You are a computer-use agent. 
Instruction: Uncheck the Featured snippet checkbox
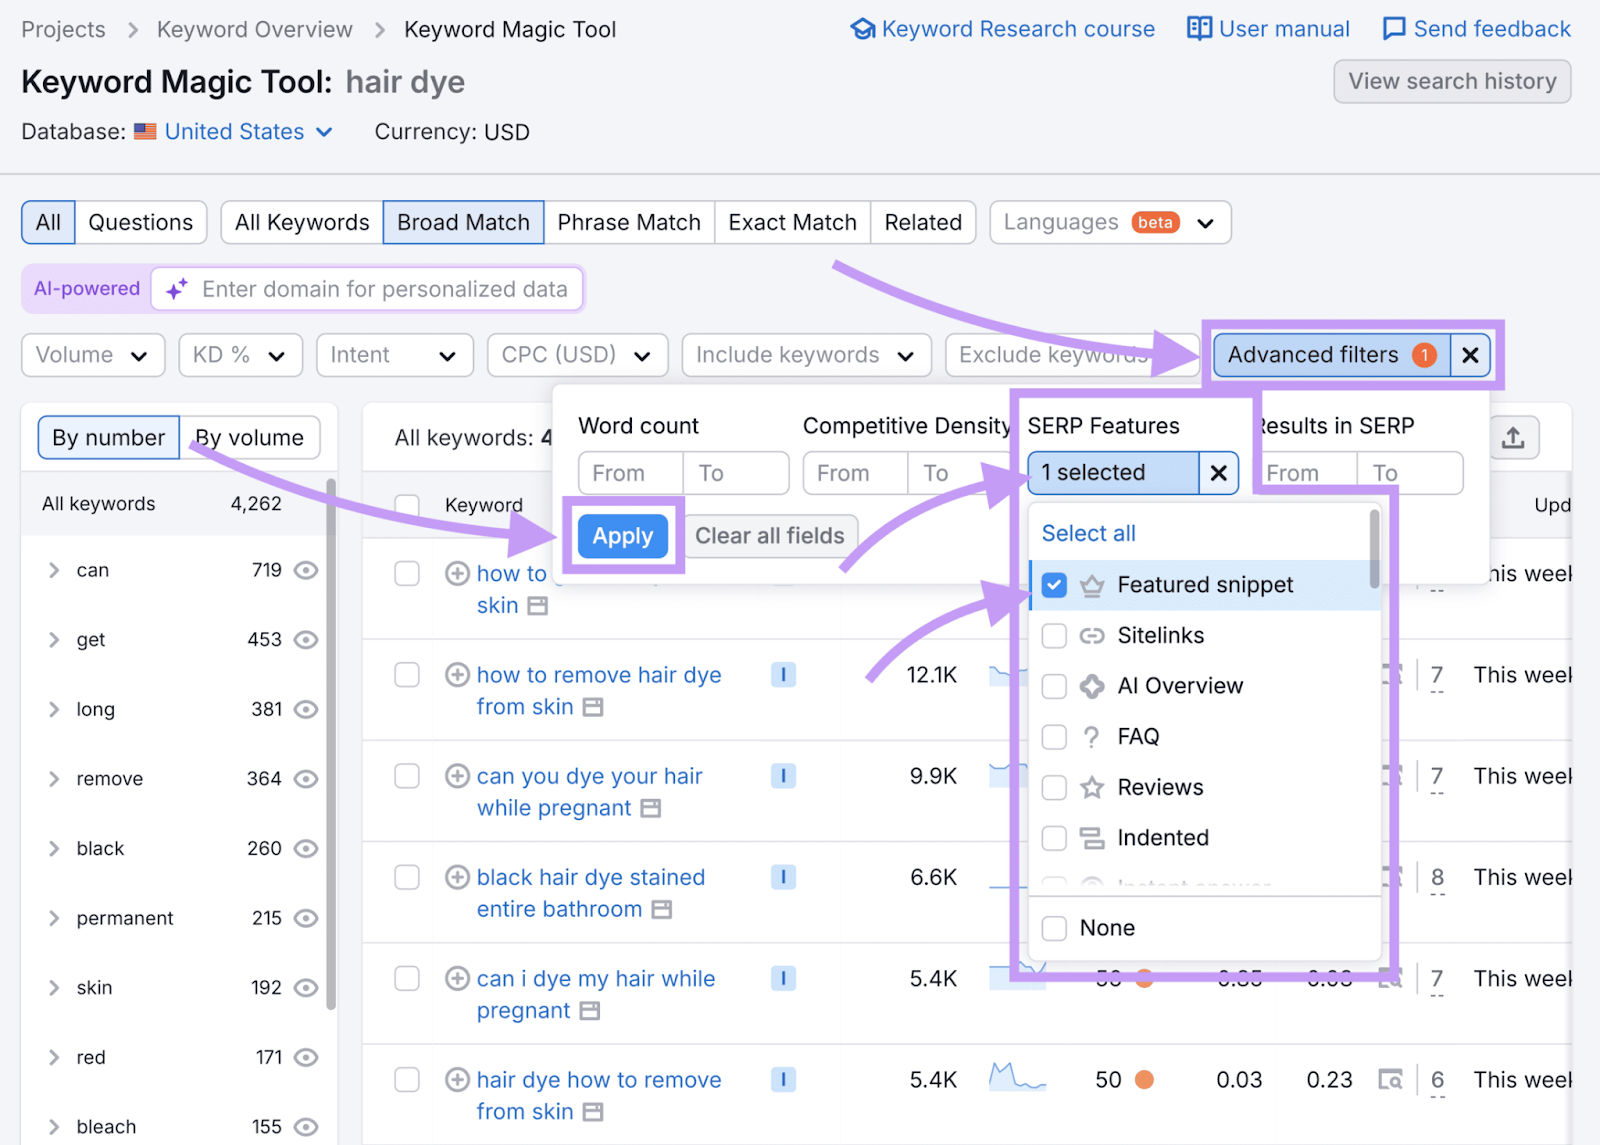[1054, 585]
